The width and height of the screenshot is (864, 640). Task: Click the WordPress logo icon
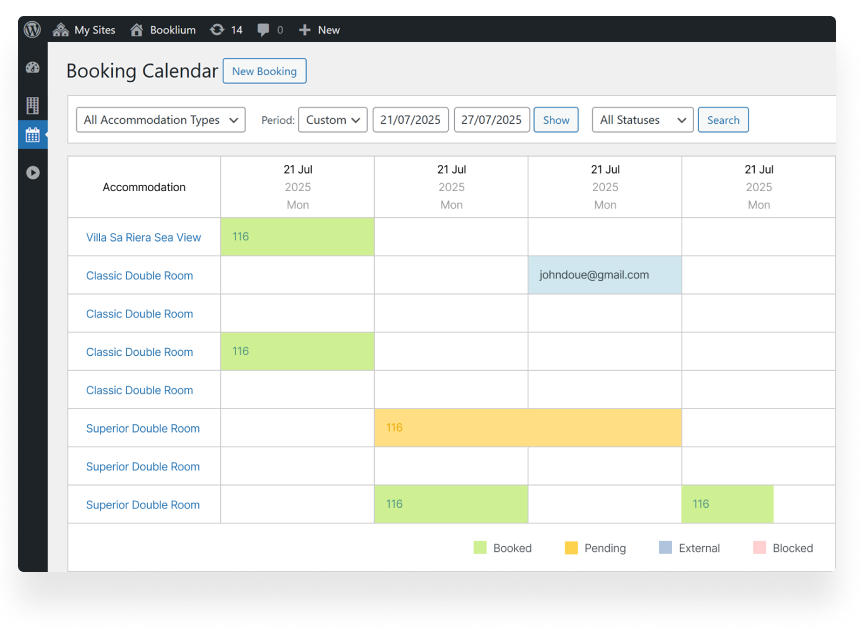pyautogui.click(x=32, y=30)
